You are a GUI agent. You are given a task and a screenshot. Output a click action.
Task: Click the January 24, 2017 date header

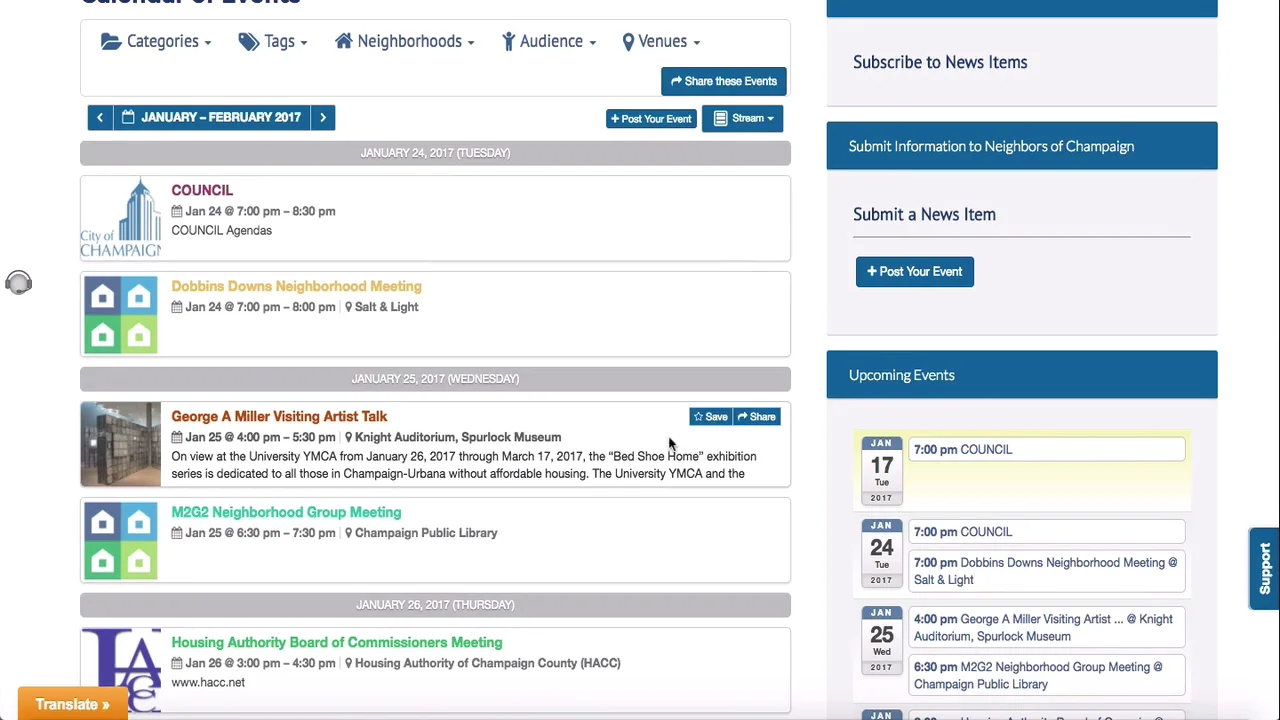[435, 153]
